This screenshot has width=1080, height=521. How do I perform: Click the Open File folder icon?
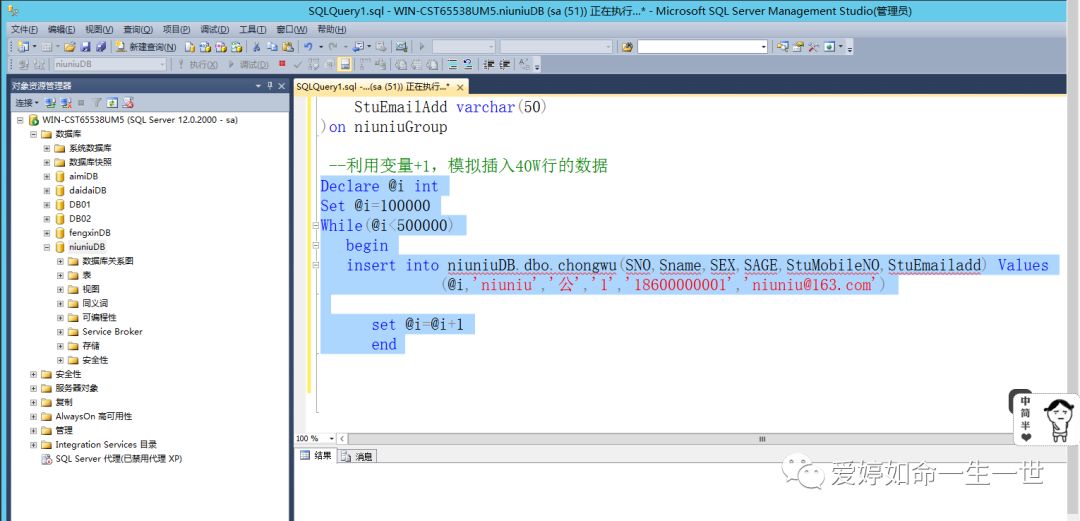(x=70, y=47)
